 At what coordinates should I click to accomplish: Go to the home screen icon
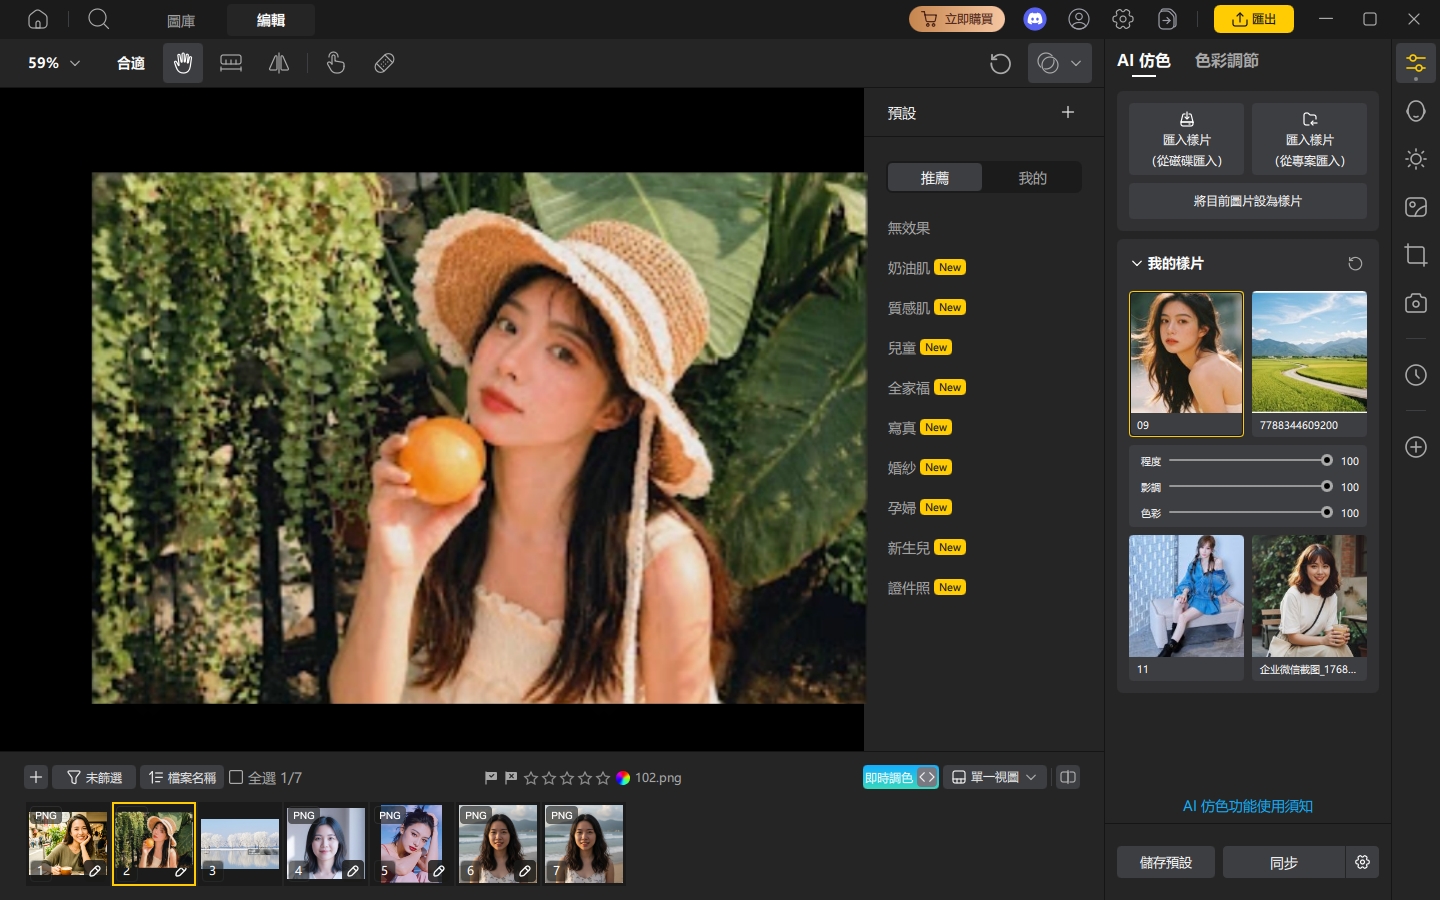click(x=38, y=19)
